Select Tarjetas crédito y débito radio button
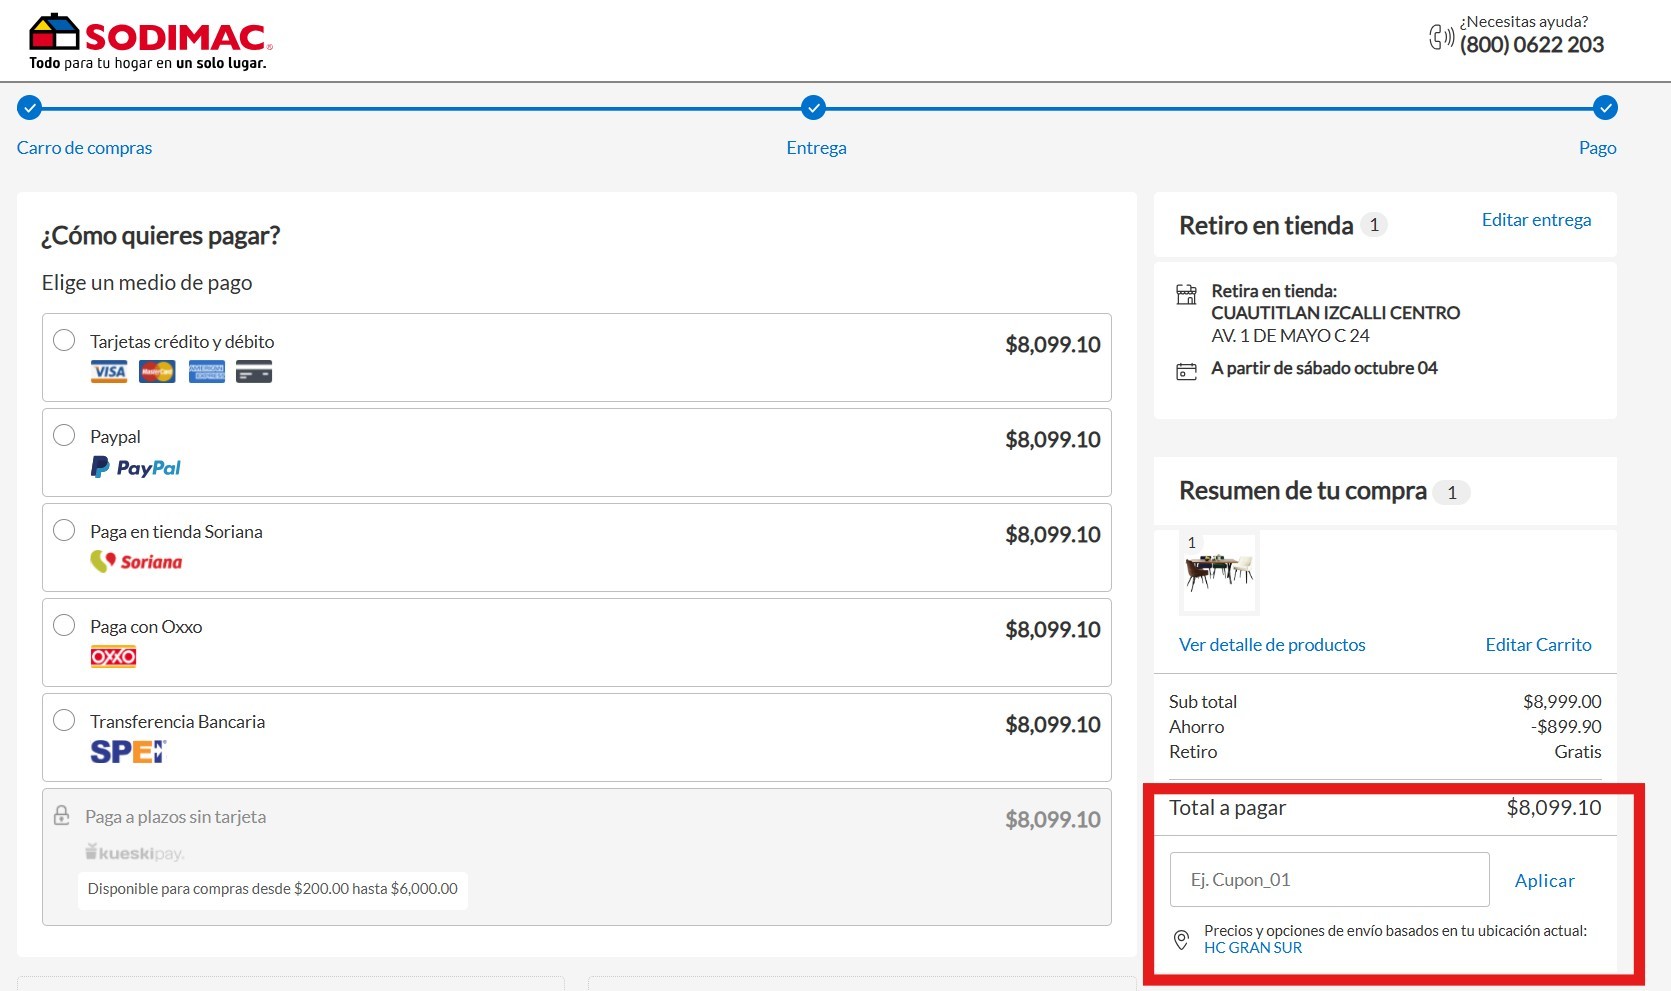Viewport: 1671px width, 991px height. point(64,340)
